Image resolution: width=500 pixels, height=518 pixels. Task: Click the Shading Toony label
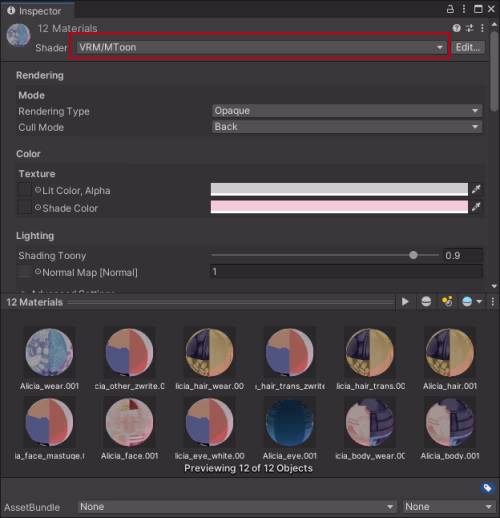pos(52,256)
